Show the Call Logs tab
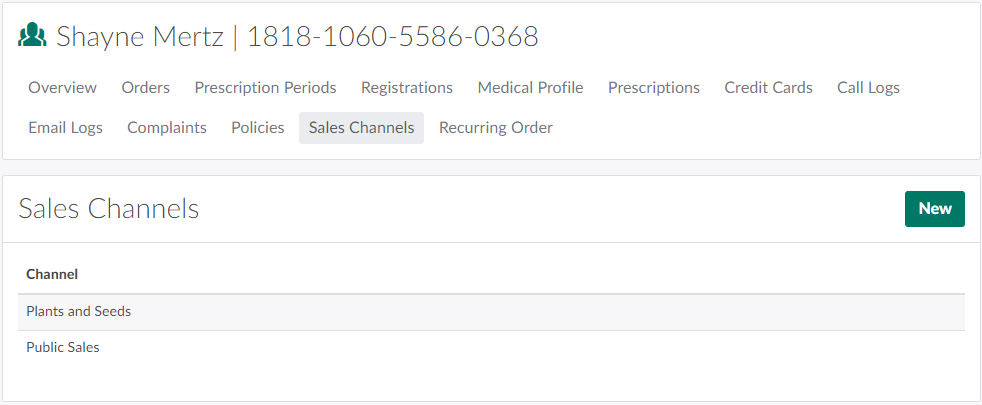 point(868,88)
